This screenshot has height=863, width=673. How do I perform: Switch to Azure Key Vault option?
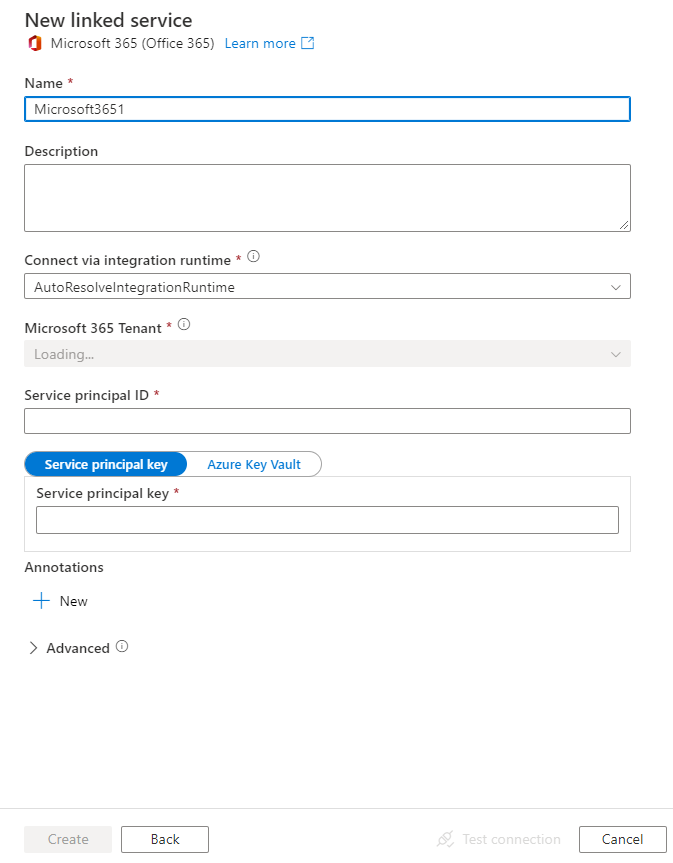(x=254, y=464)
